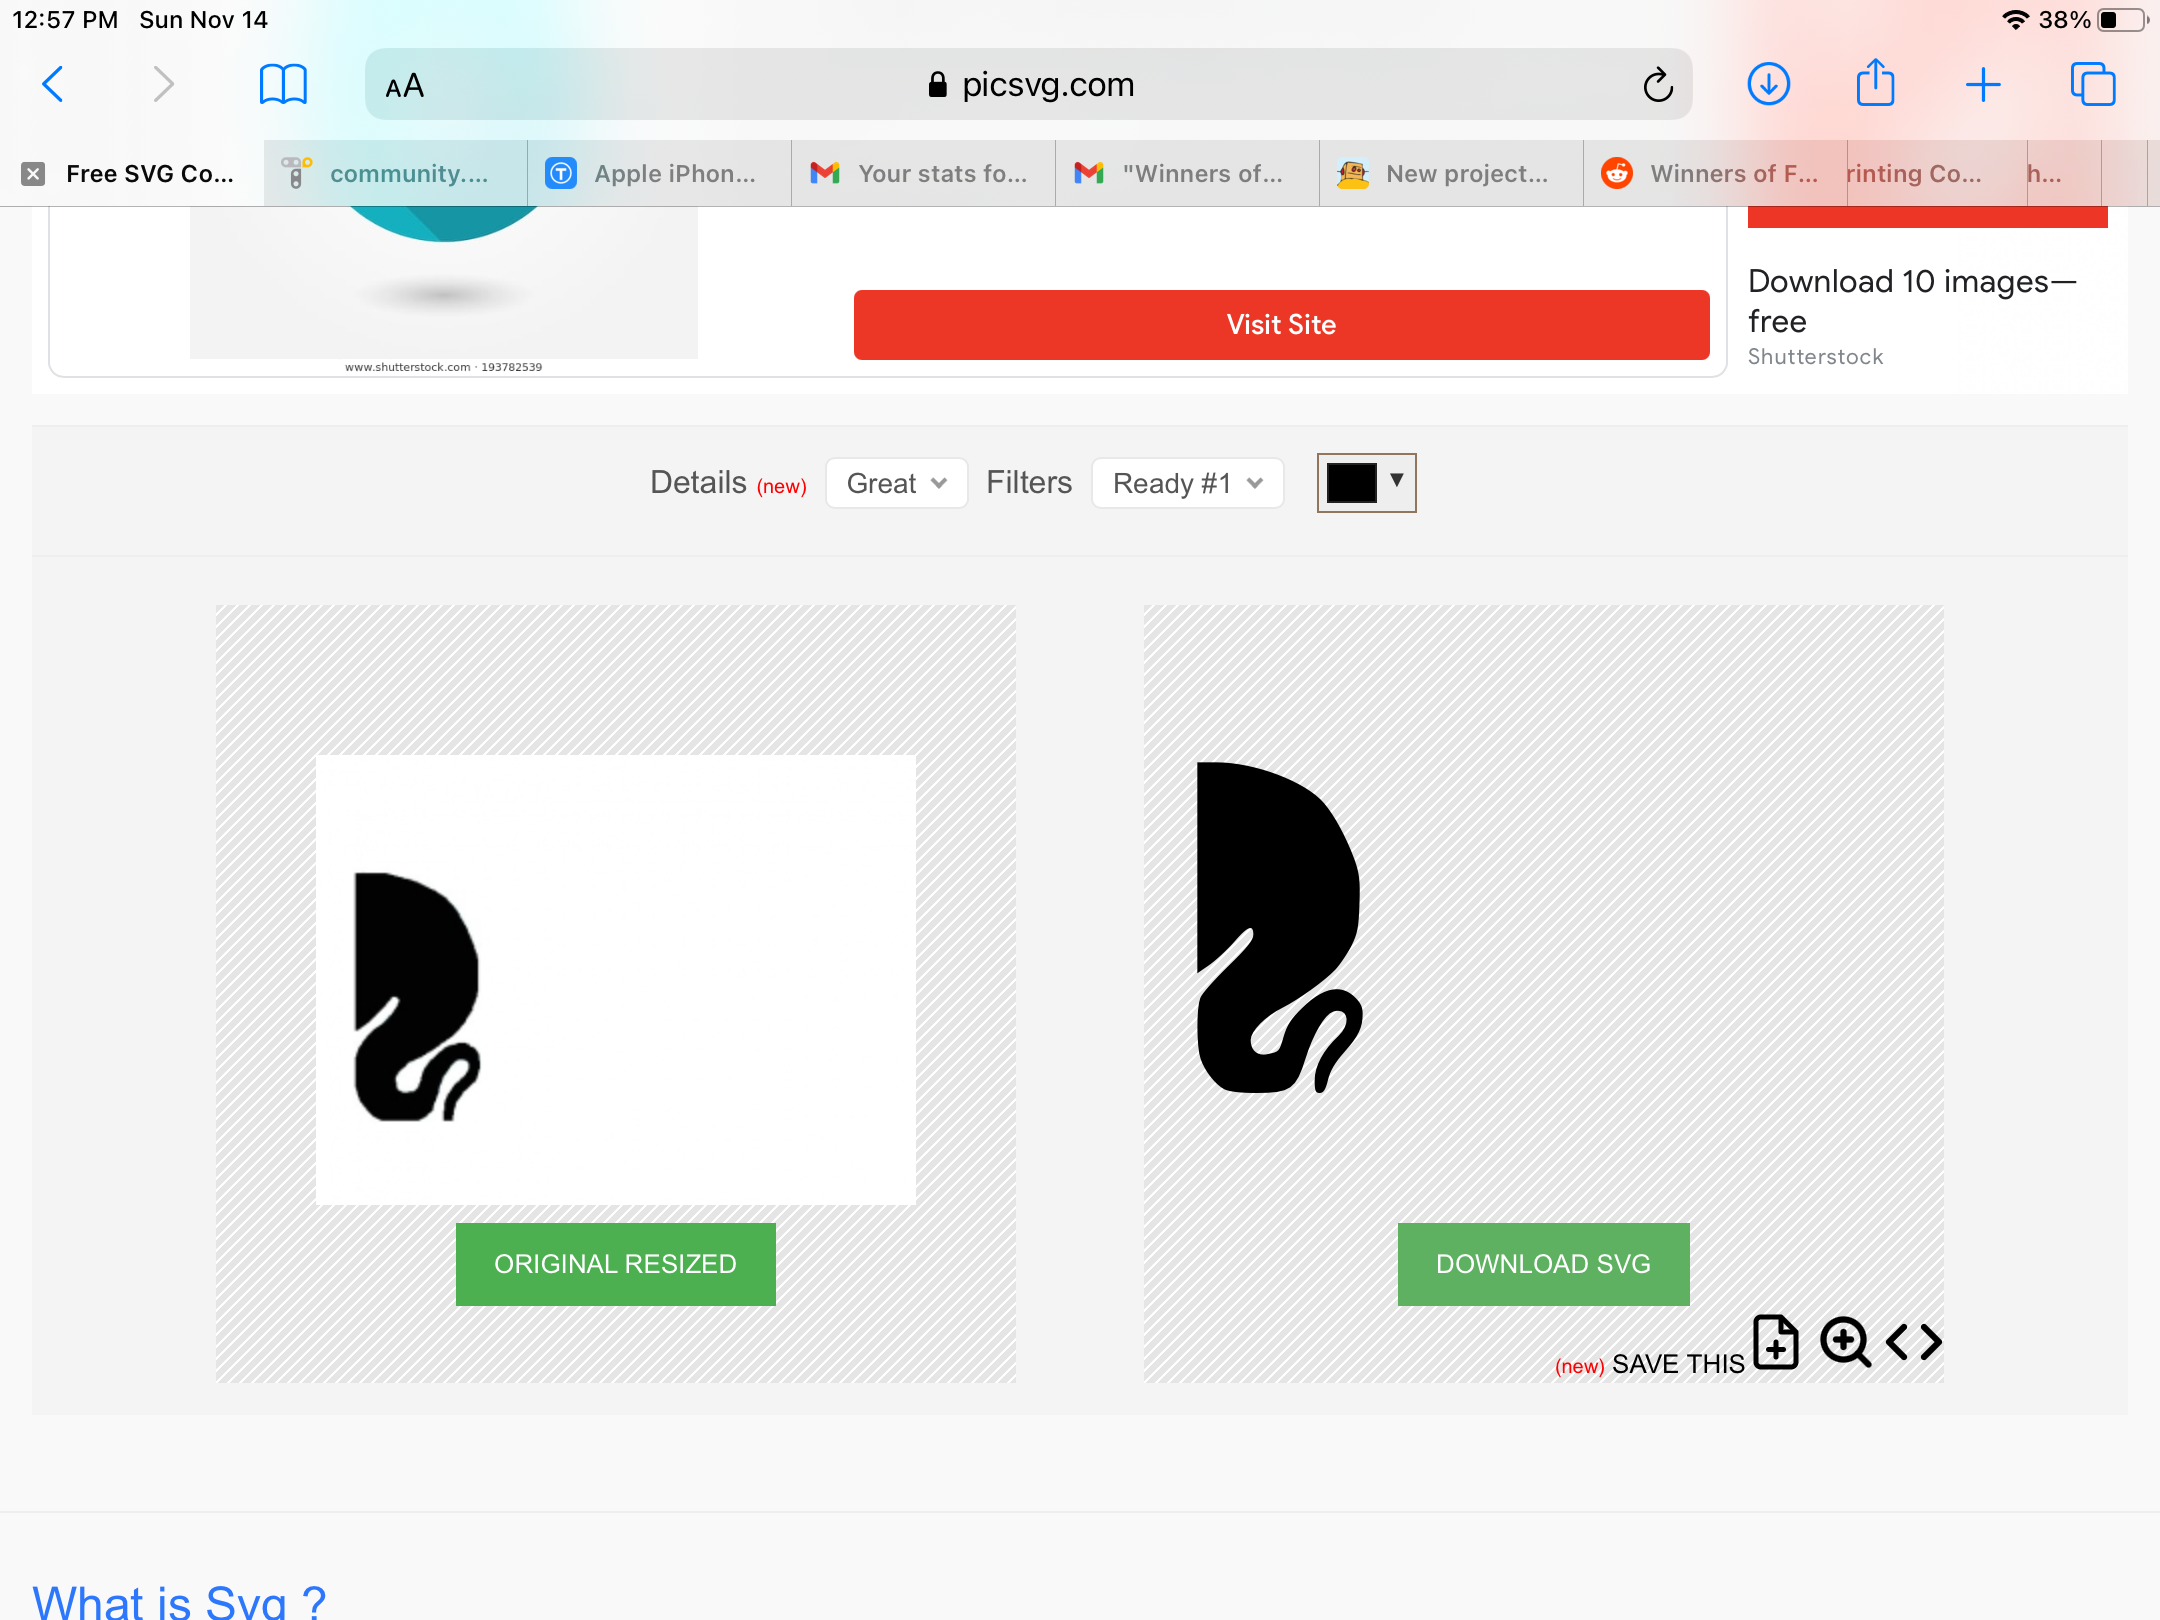Tap the share sheet icon
Screen dimensions: 2160x1620
1875,84
